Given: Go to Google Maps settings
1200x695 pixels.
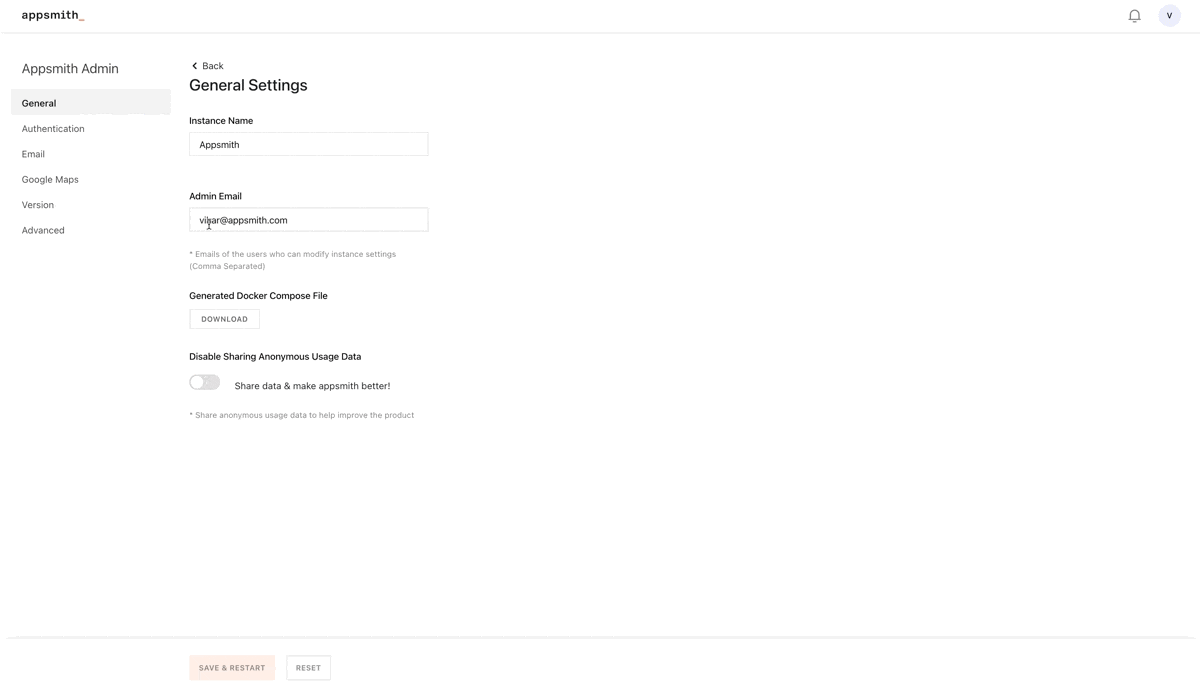Looking at the screenshot, I should [50, 180].
